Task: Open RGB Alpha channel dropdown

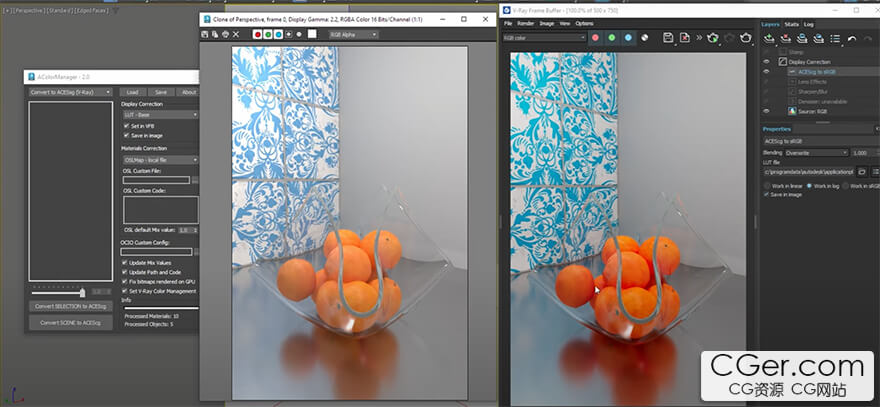Action: (x=354, y=35)
